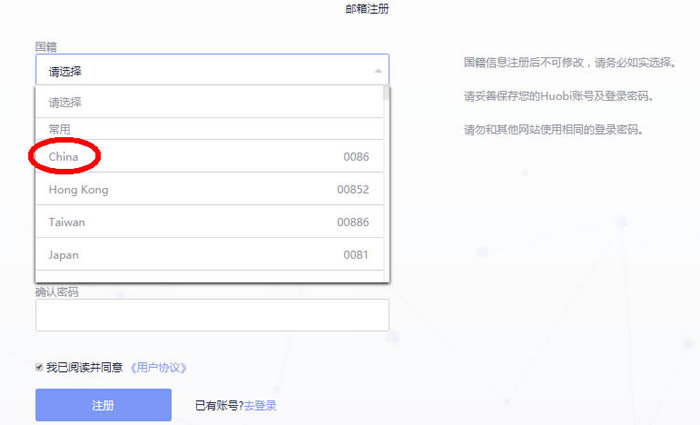The width and height of the screenshot is (700, 425).
Task: Toggle the 我已阅读并同意 checkbox
Action: click(x=40, y=367)
